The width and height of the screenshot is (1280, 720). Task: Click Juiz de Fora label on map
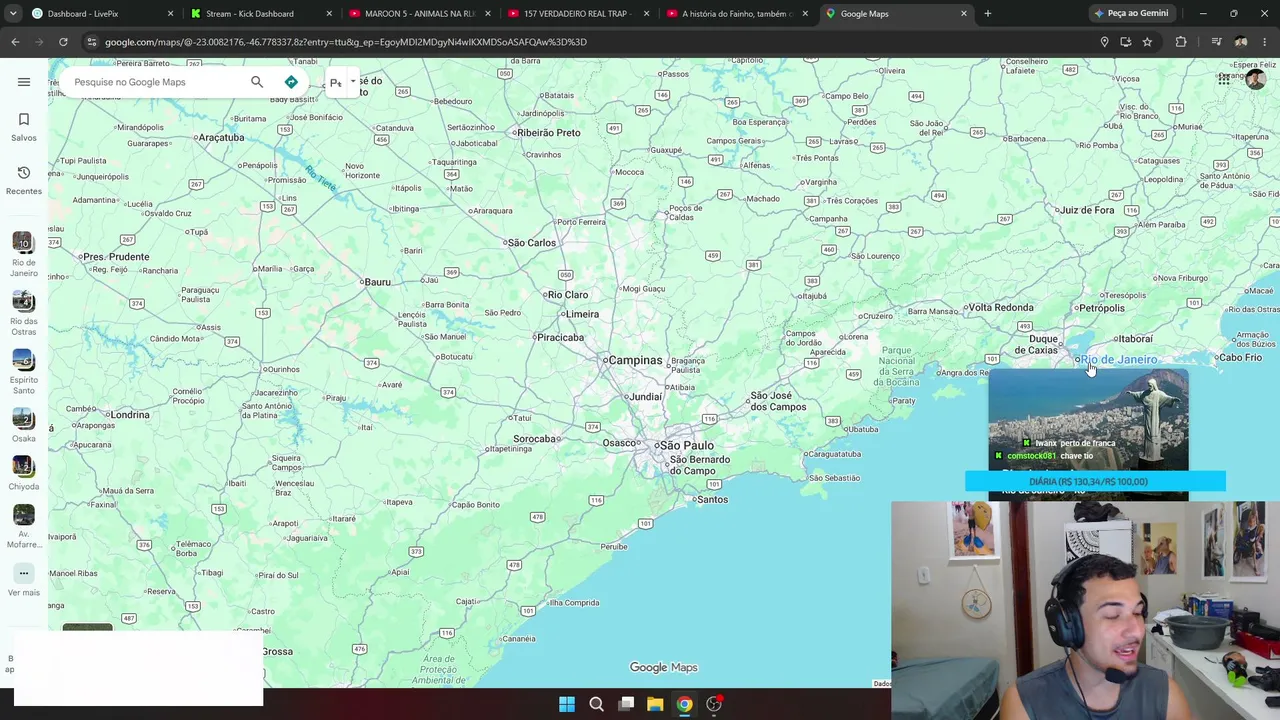(1087, 210)
